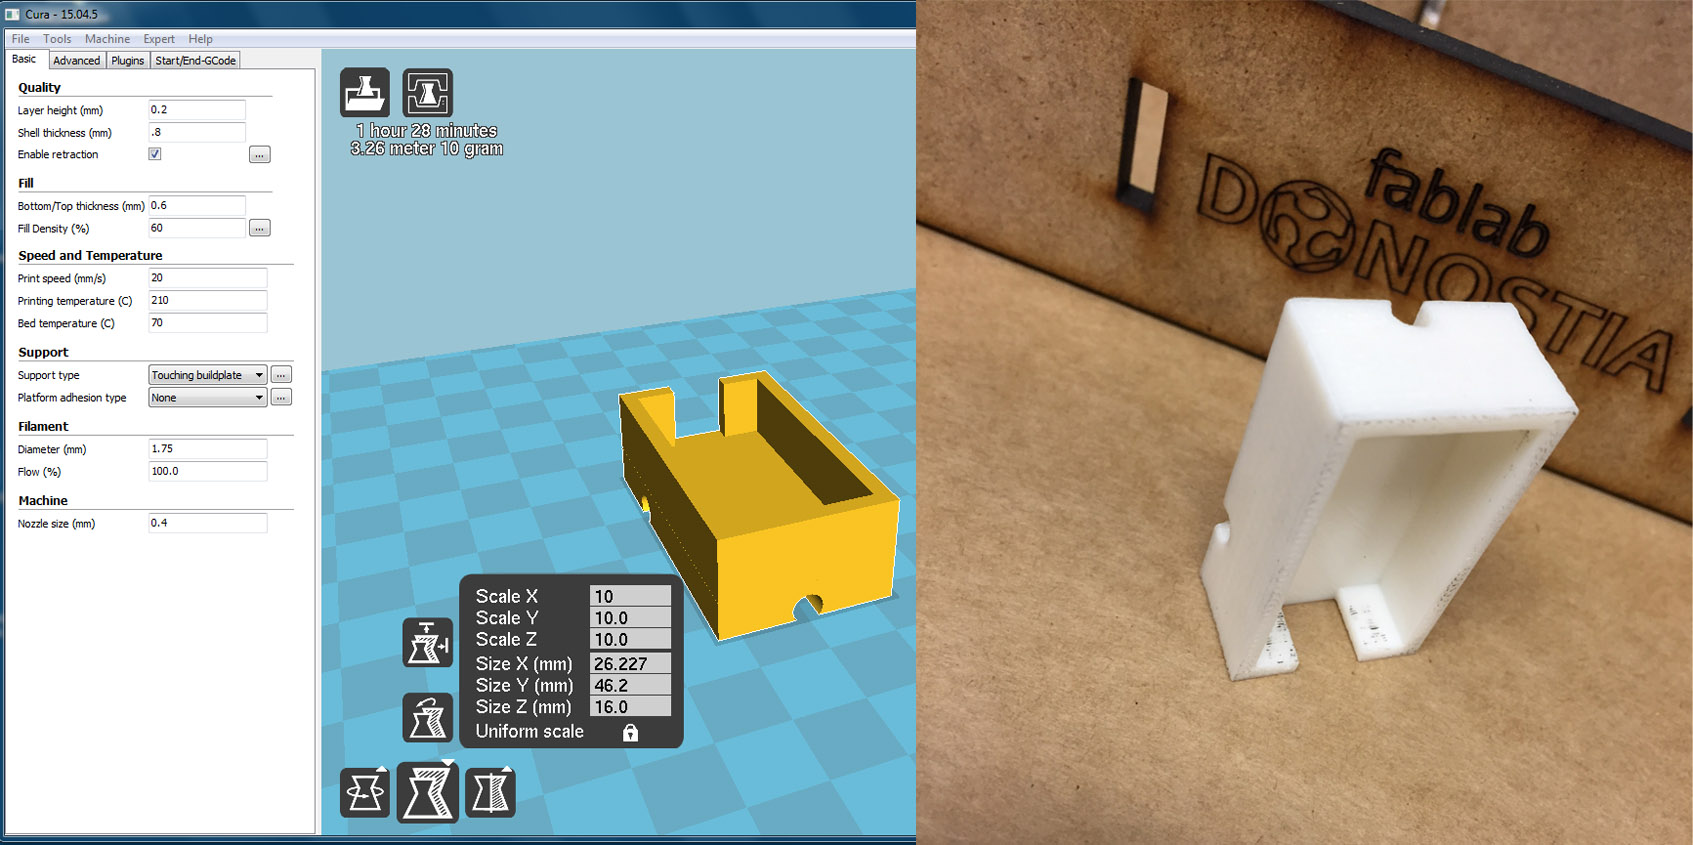The height and width of the screenshot is (845, 1693).
Task: Toggle Enable retraction checkbox
Action: click(155, 154)
